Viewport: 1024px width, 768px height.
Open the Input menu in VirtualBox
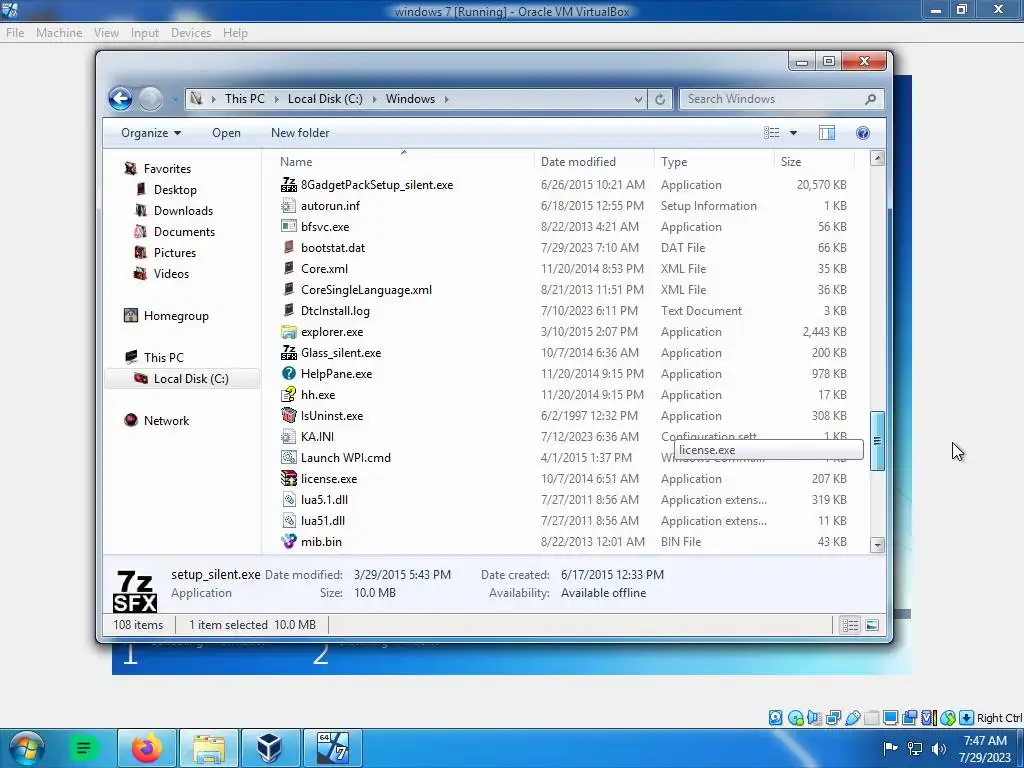click(144, 33)
